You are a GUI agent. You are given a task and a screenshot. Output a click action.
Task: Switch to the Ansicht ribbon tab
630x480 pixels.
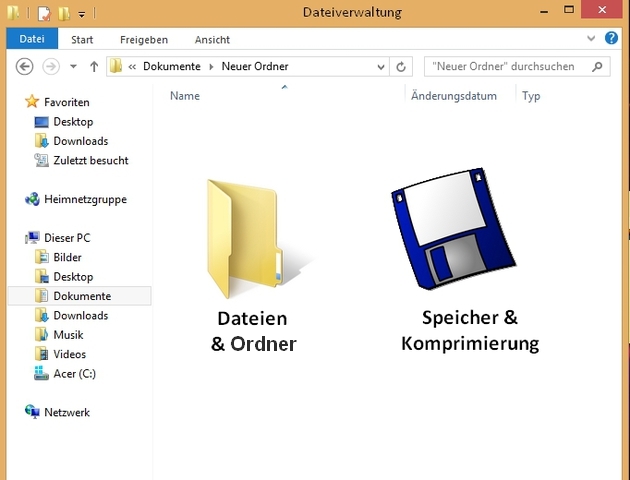click(213, 39)
